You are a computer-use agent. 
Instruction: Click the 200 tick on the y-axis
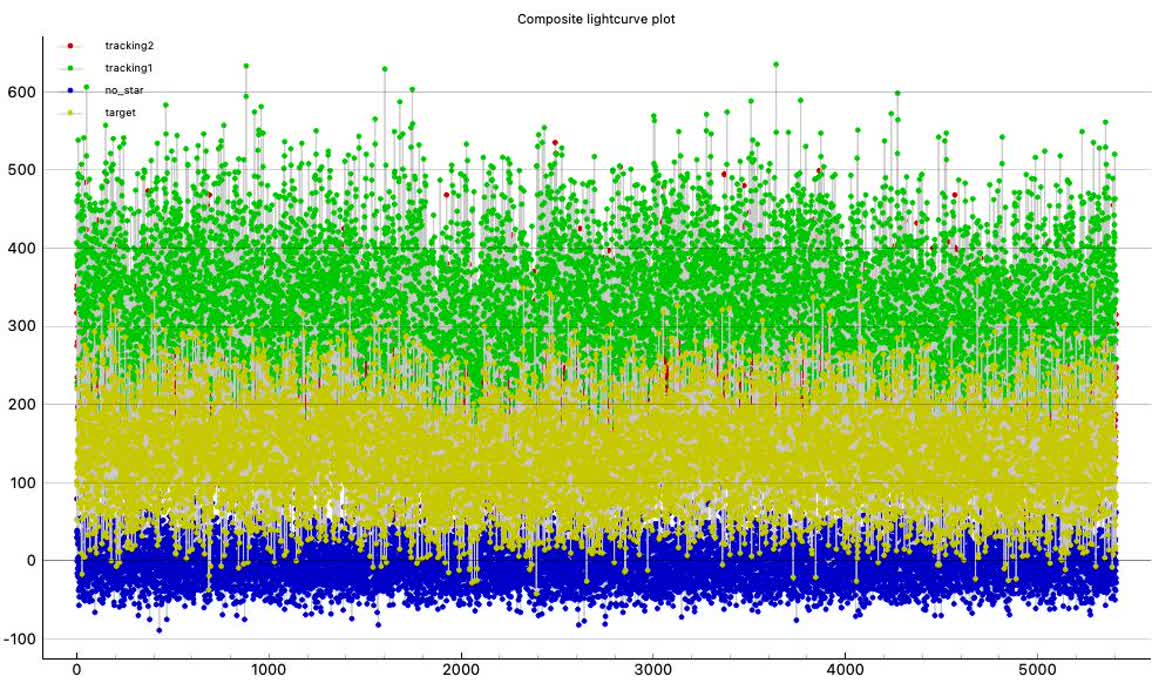point(19,404)
